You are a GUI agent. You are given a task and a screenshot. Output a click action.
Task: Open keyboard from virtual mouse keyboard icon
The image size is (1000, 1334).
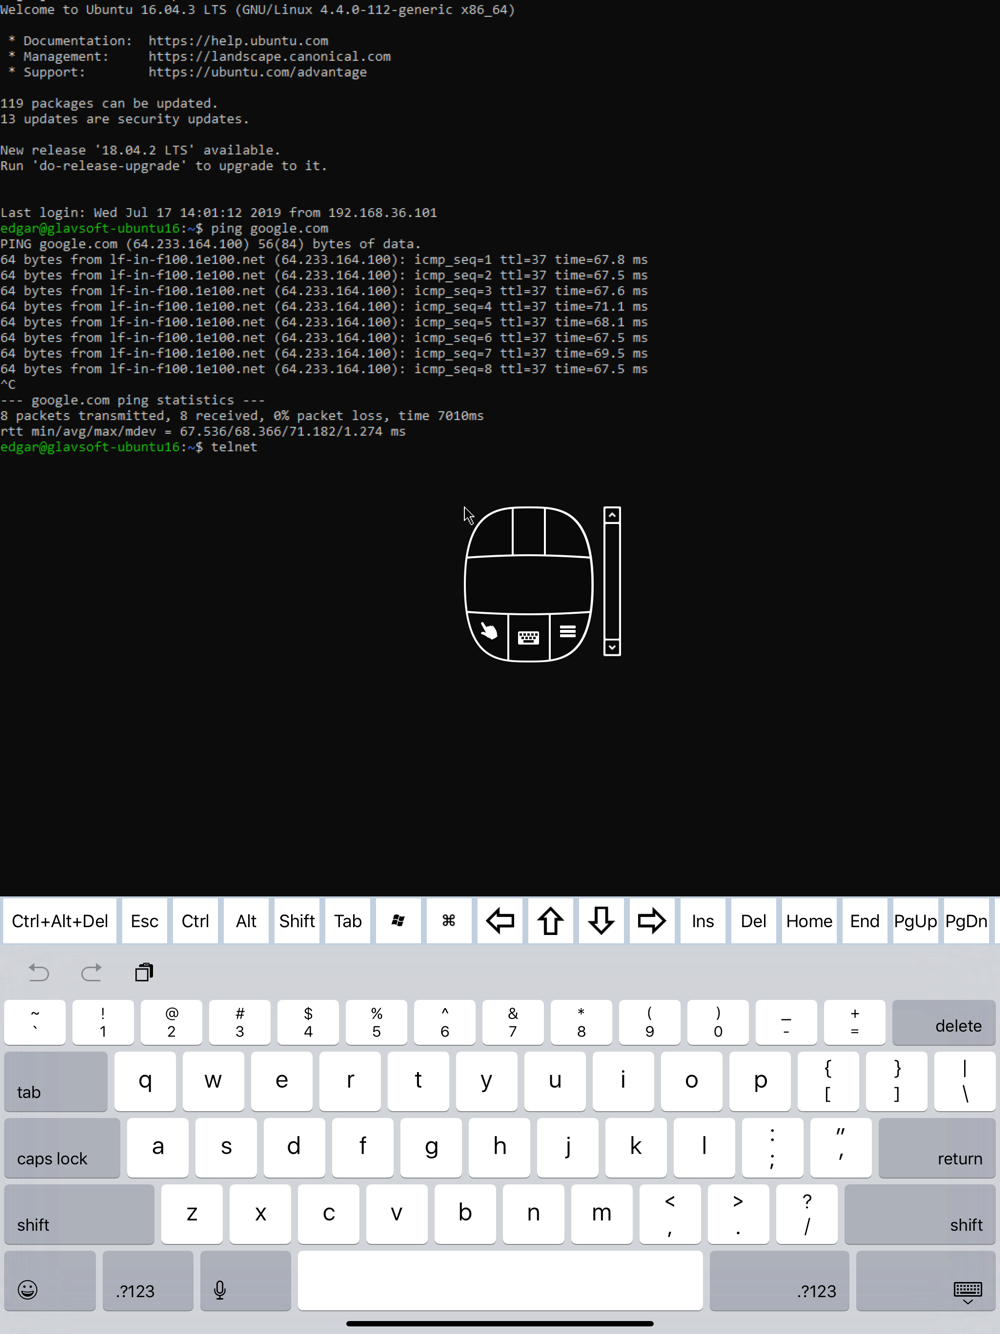[529, 637]
